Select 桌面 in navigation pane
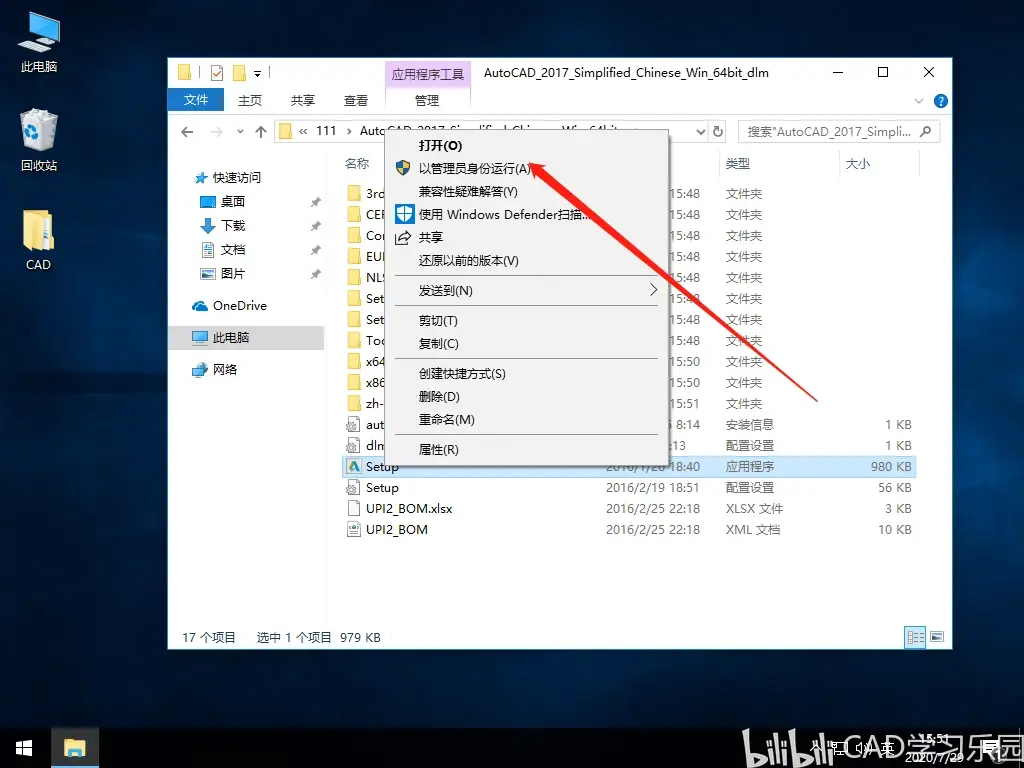This screenshot has width=1024, height=768. coord(223,202)
